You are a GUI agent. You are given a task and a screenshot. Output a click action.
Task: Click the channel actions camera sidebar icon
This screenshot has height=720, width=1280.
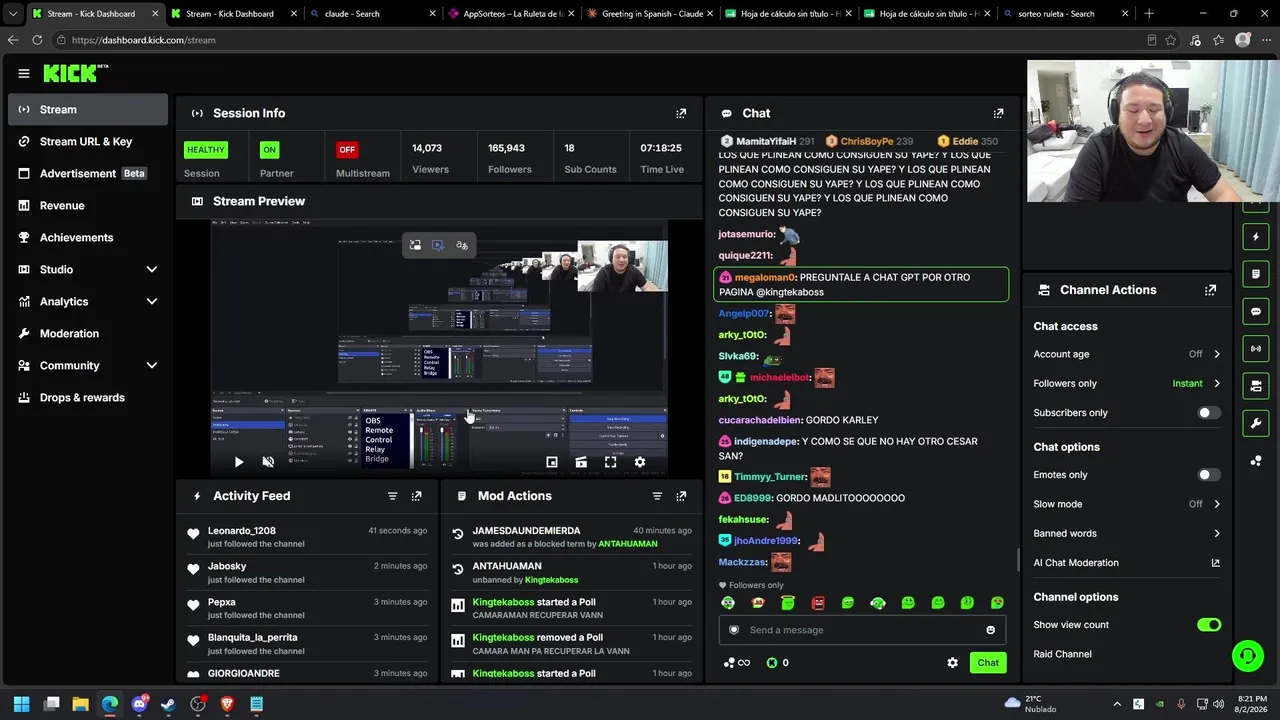[1256, 385]
